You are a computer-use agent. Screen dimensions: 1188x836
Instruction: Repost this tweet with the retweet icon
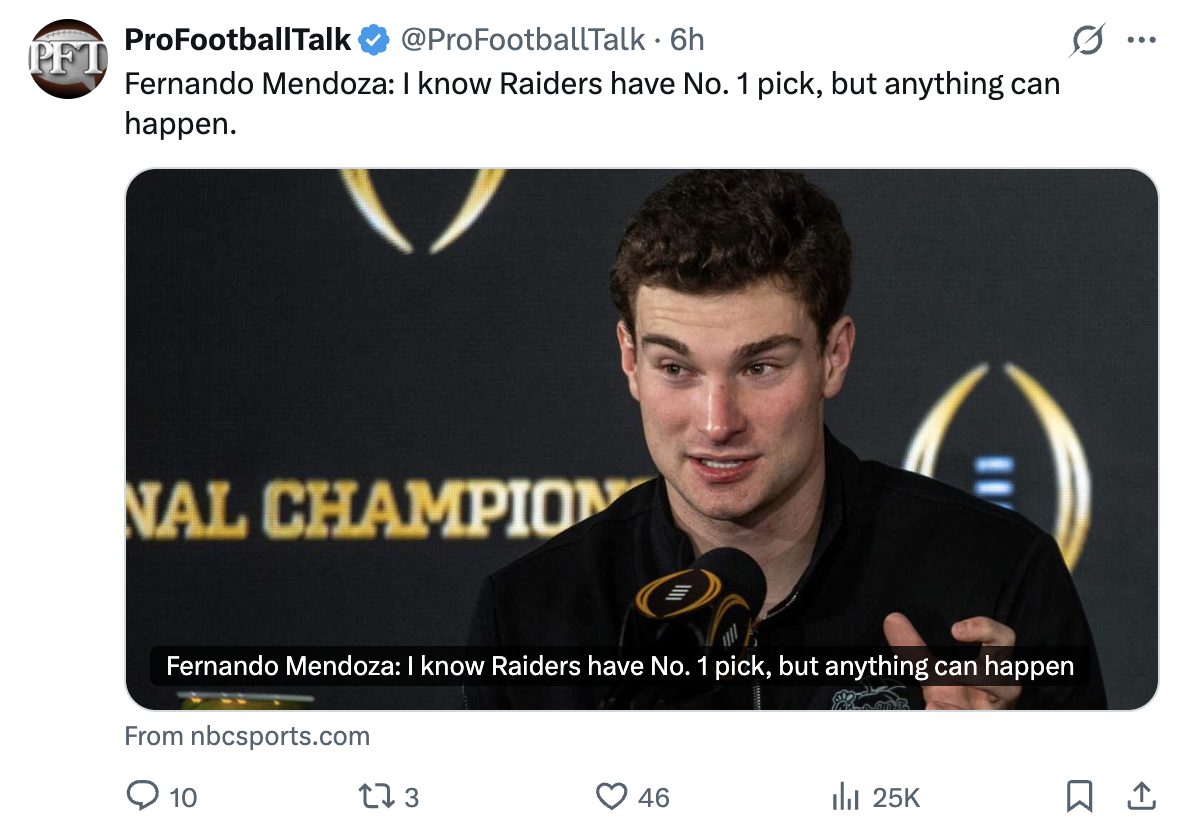[x=377, y=796]
